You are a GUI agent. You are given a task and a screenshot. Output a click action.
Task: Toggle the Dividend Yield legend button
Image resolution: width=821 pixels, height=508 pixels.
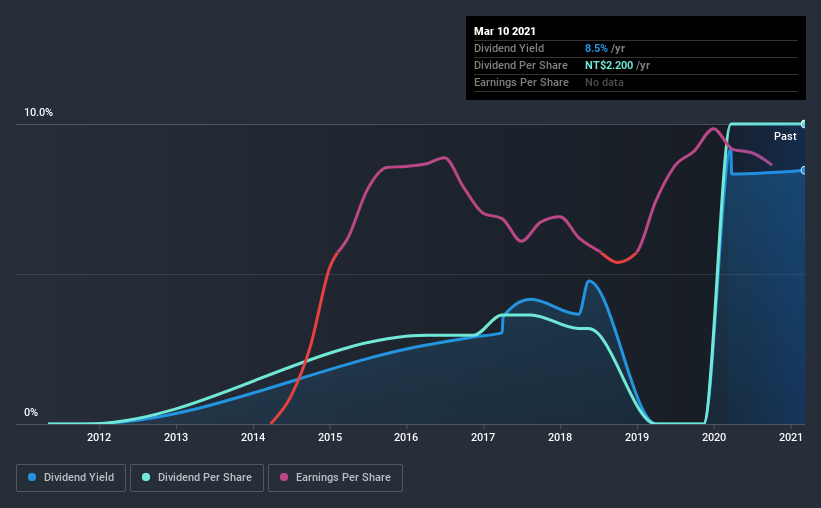[71, 478]
